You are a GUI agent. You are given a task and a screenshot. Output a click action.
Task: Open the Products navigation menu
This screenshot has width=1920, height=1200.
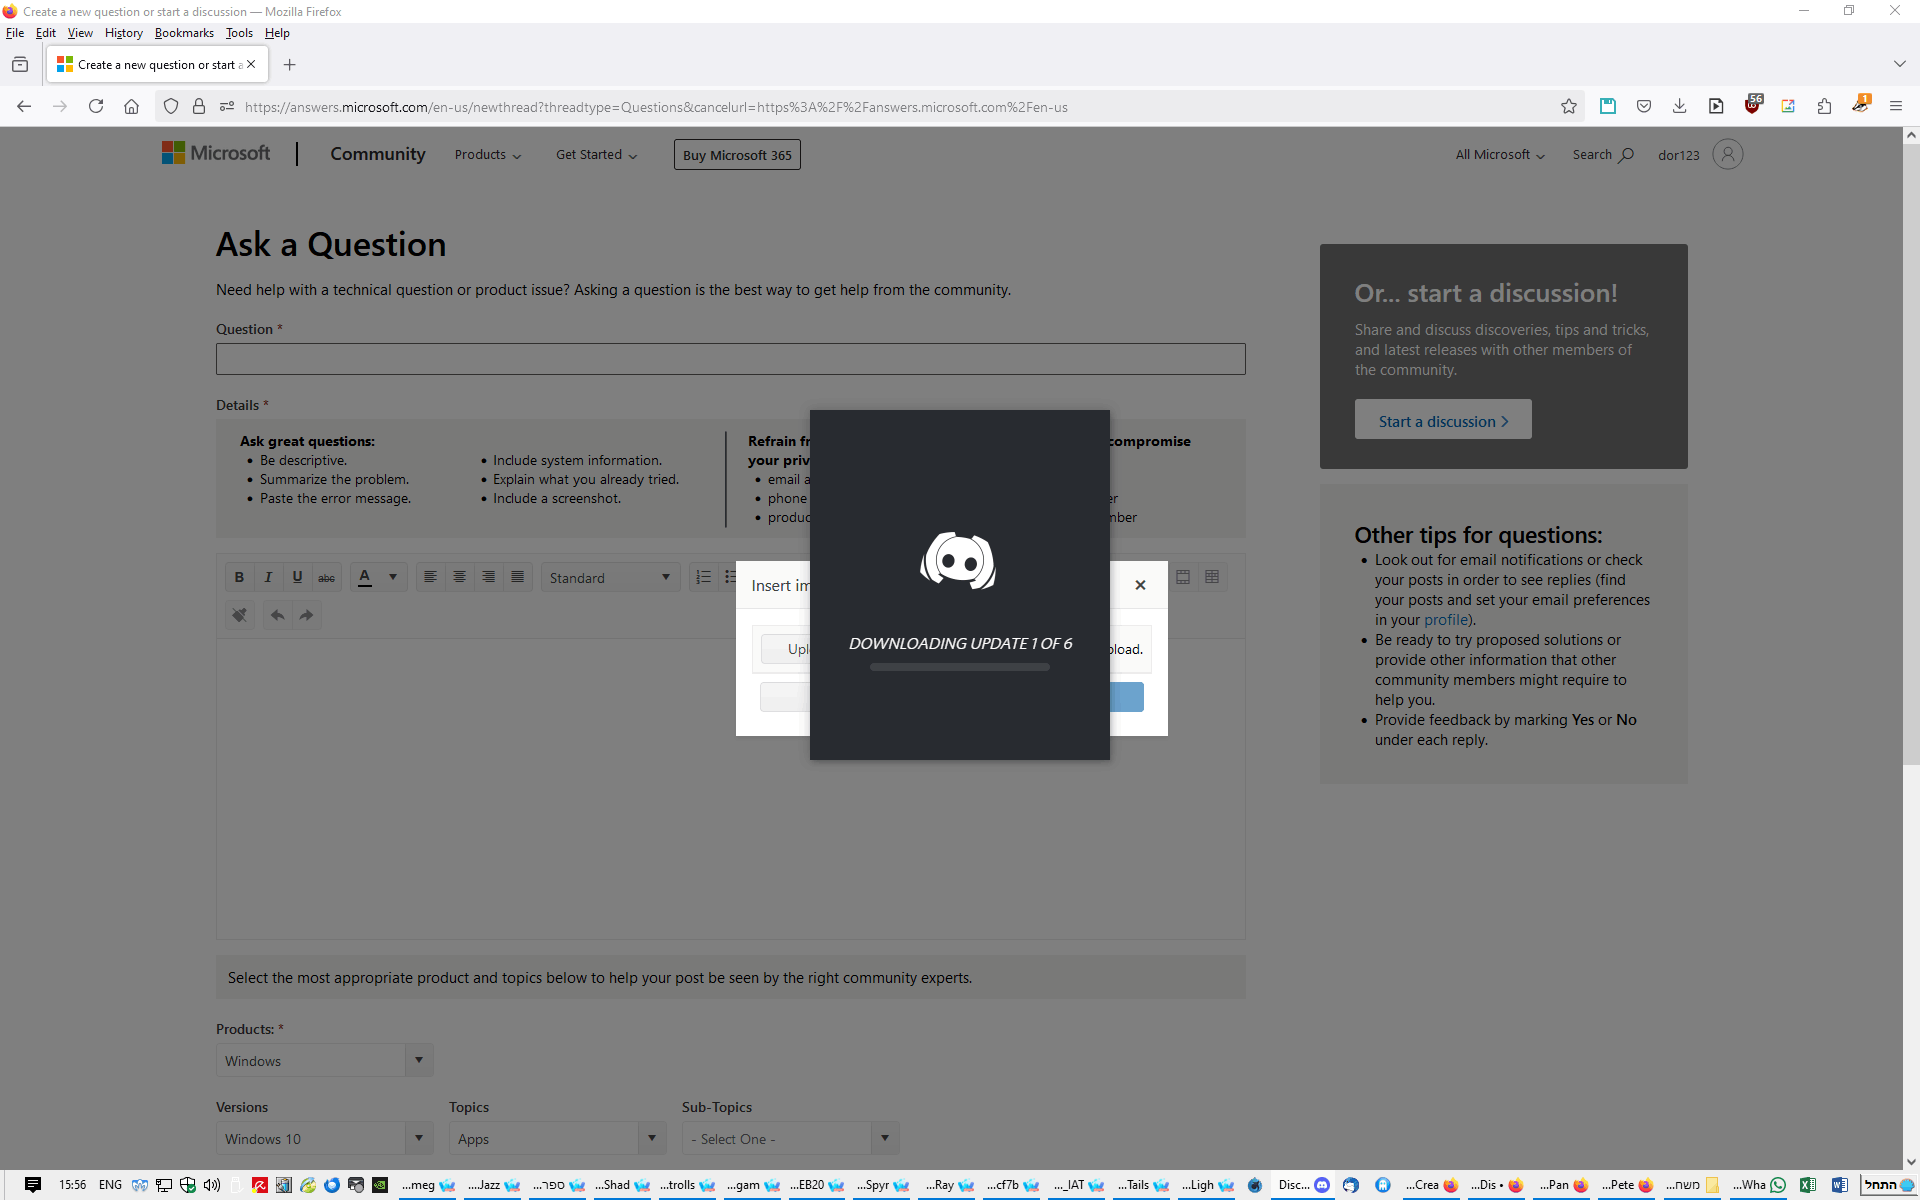click(x=488, y=155)
